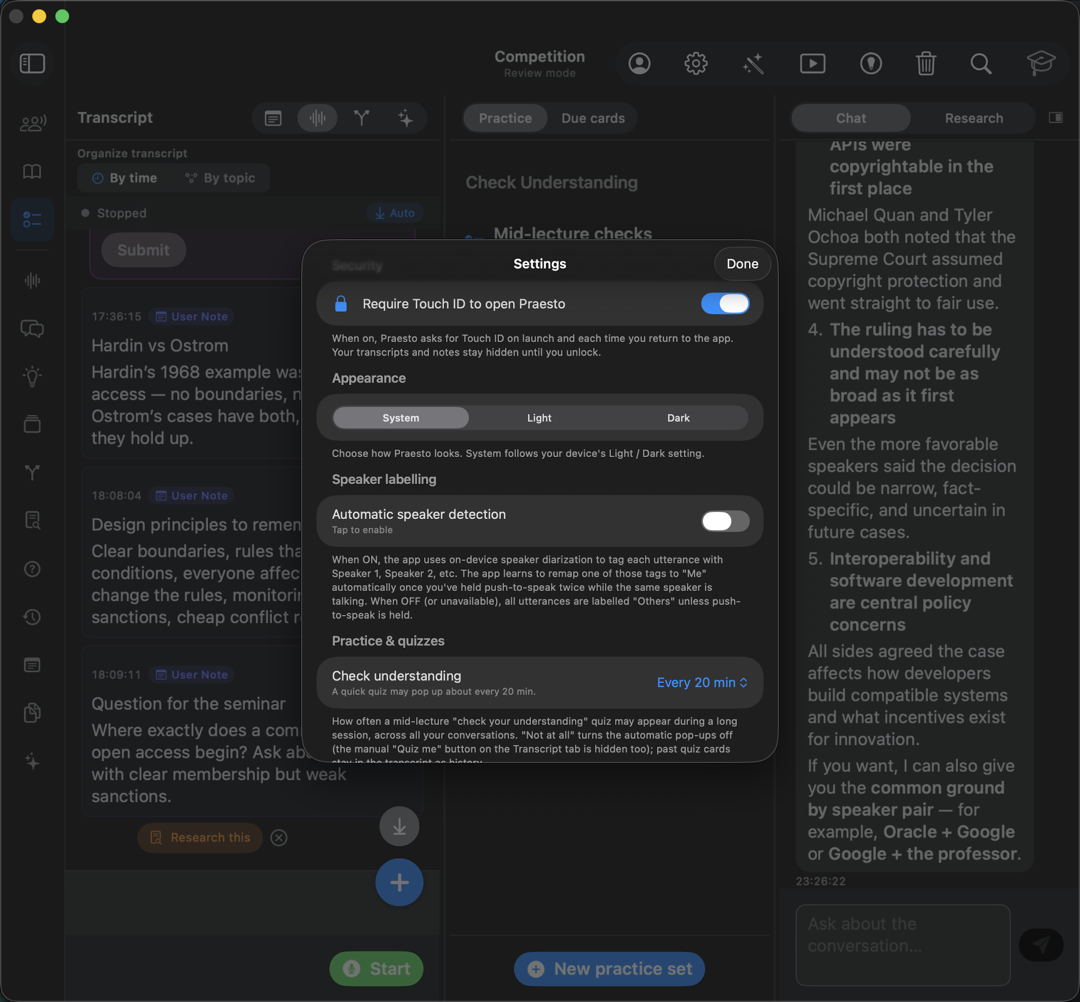The height and width of the screenshot is (1002, 1080).
Task: Switch to the Practice tab
Action: (505, 118)
